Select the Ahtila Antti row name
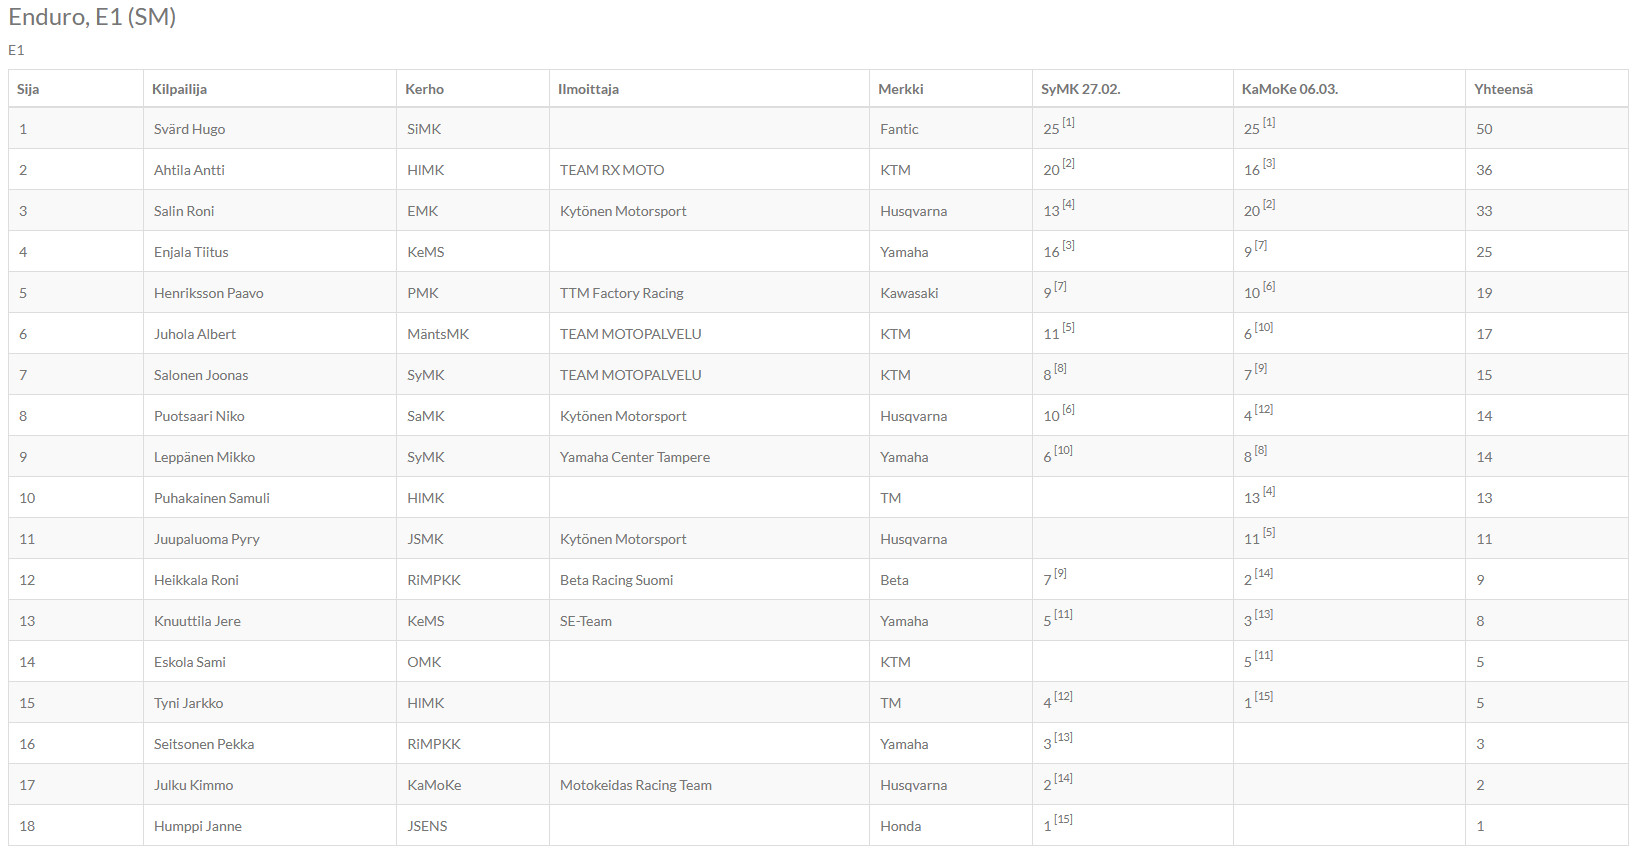Viewport: 1637px width, 855px height. pos(189,170)
